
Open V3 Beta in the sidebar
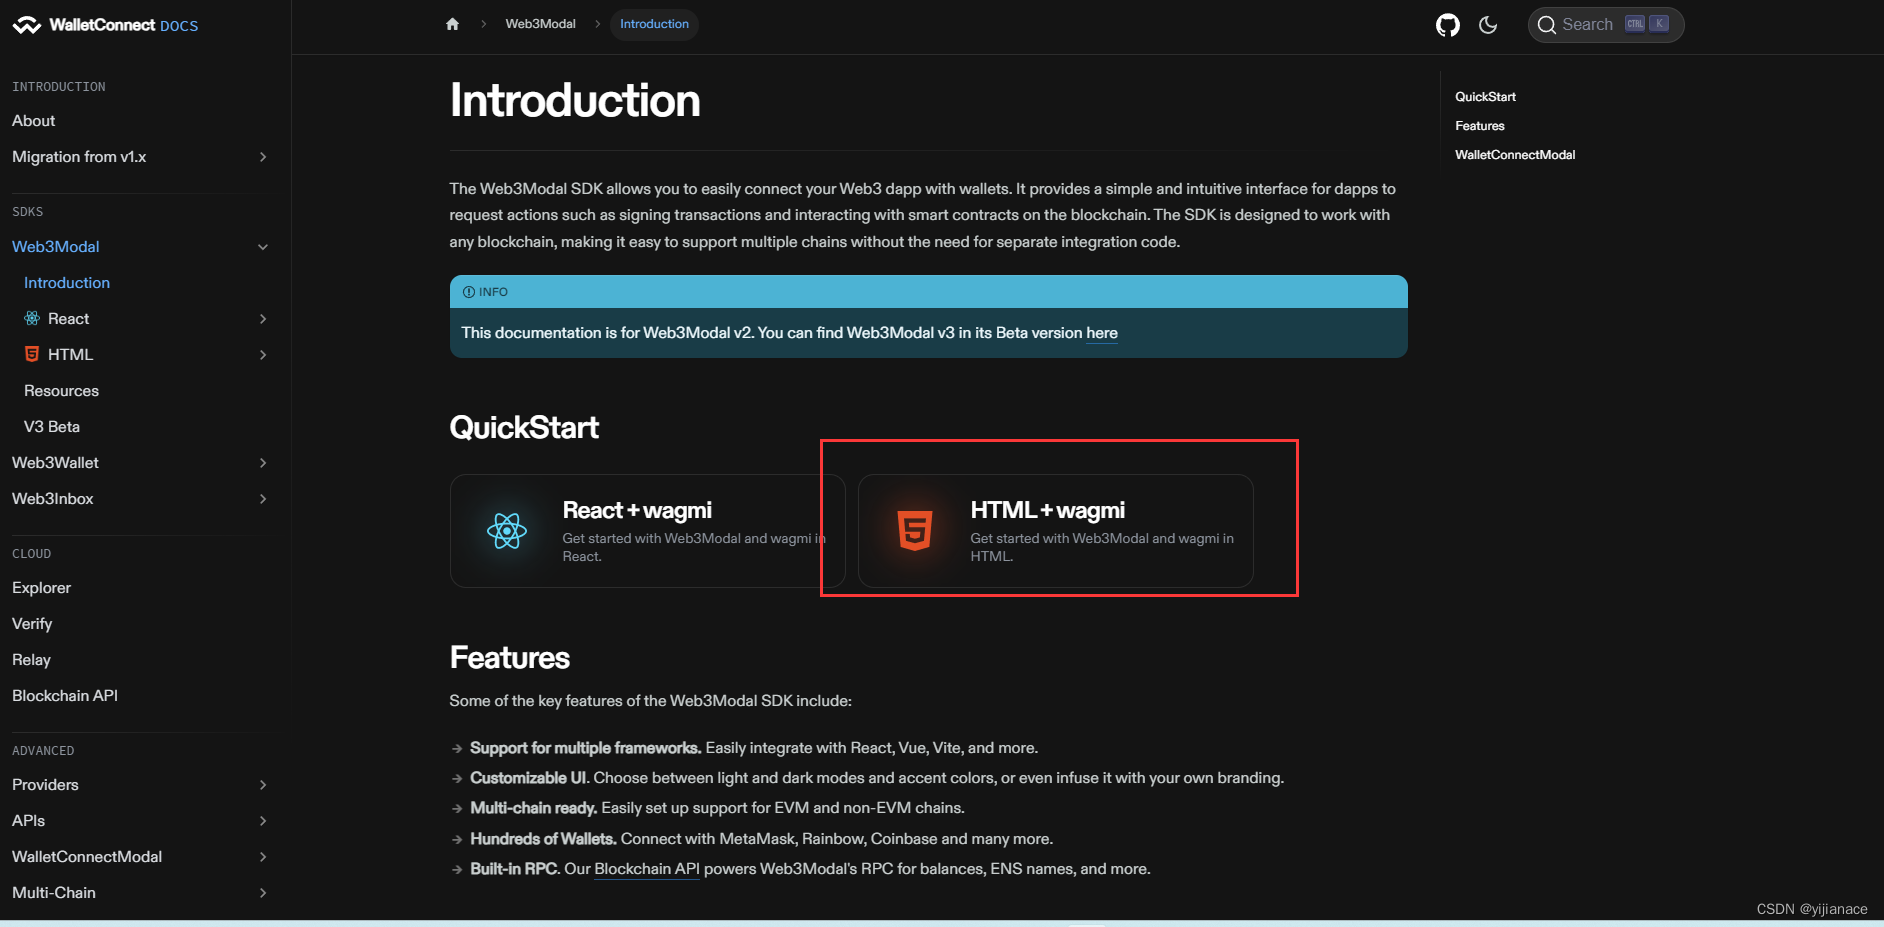[x=52, y=427]
